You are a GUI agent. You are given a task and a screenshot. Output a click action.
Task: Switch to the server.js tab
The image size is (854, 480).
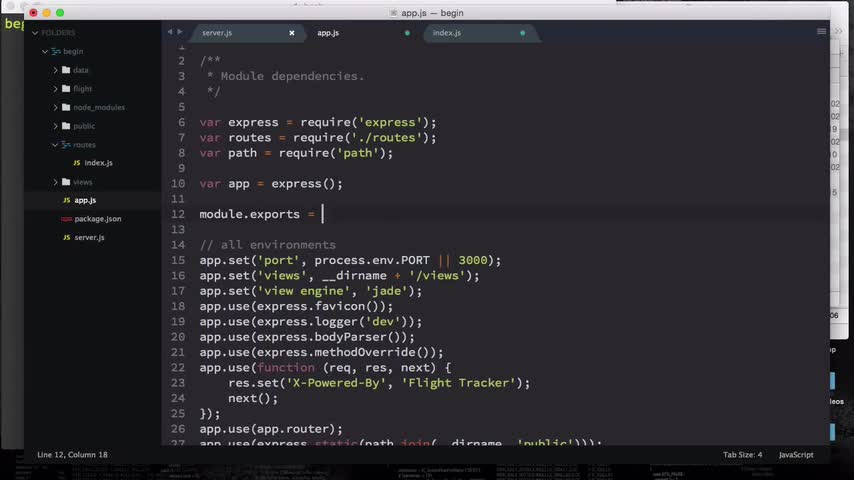tap(217, 33)
